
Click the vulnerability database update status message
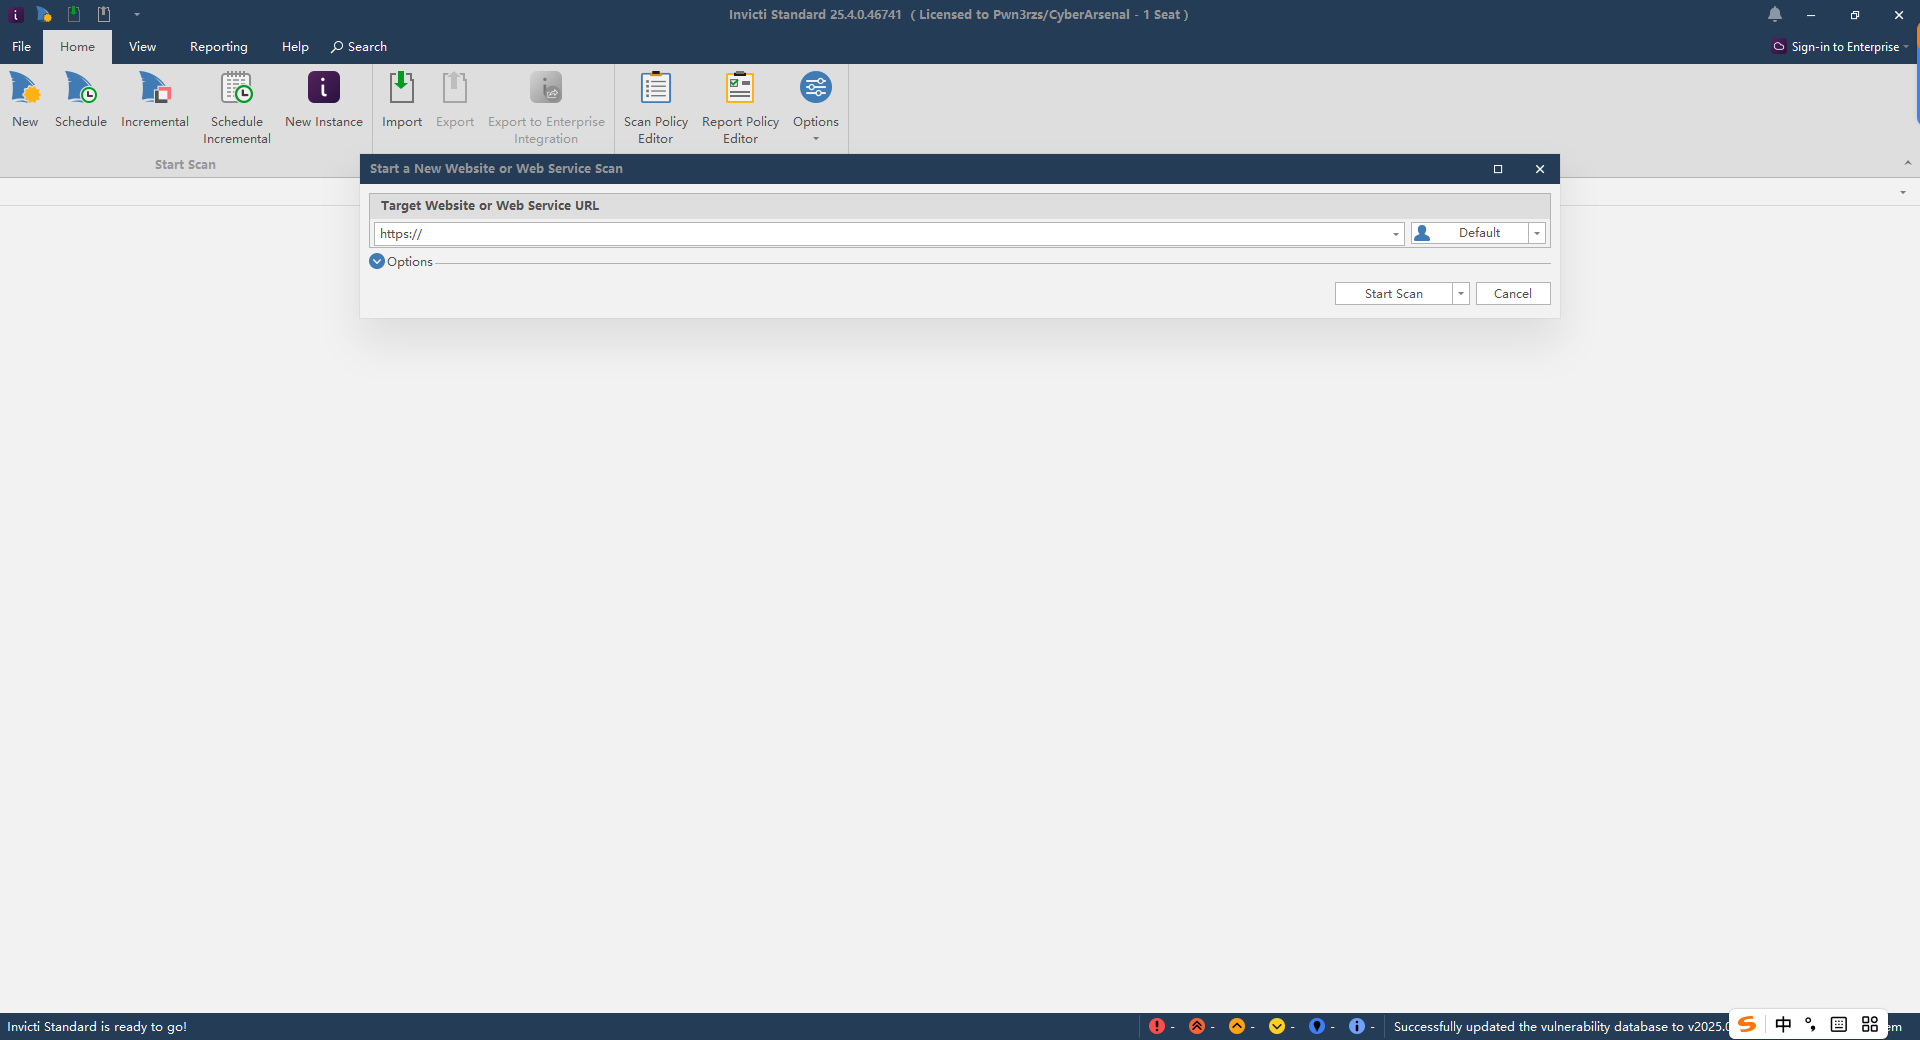coord(1560,1026)
